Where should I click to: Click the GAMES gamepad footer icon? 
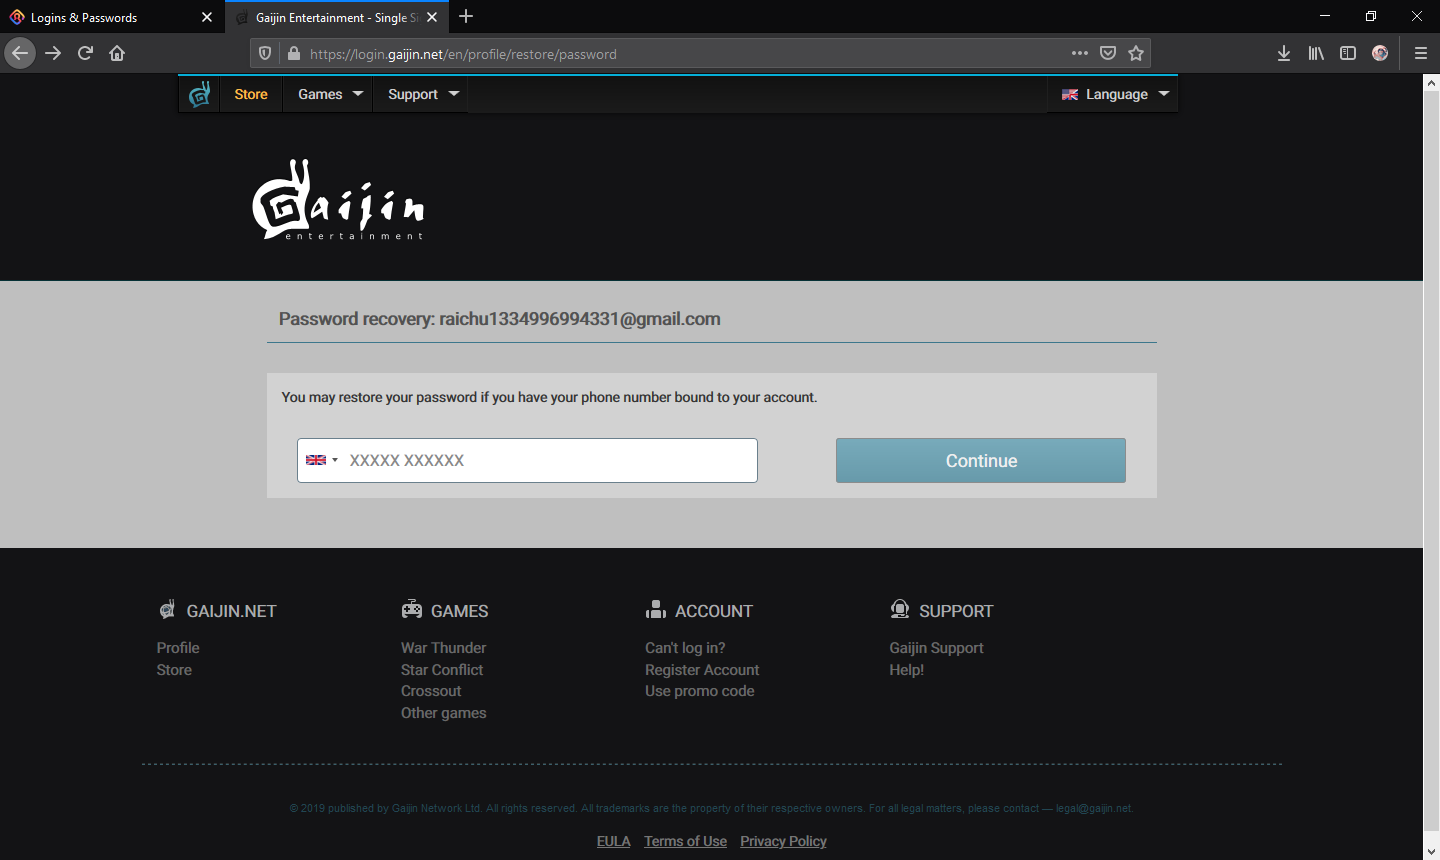click(x=412, y=609)
